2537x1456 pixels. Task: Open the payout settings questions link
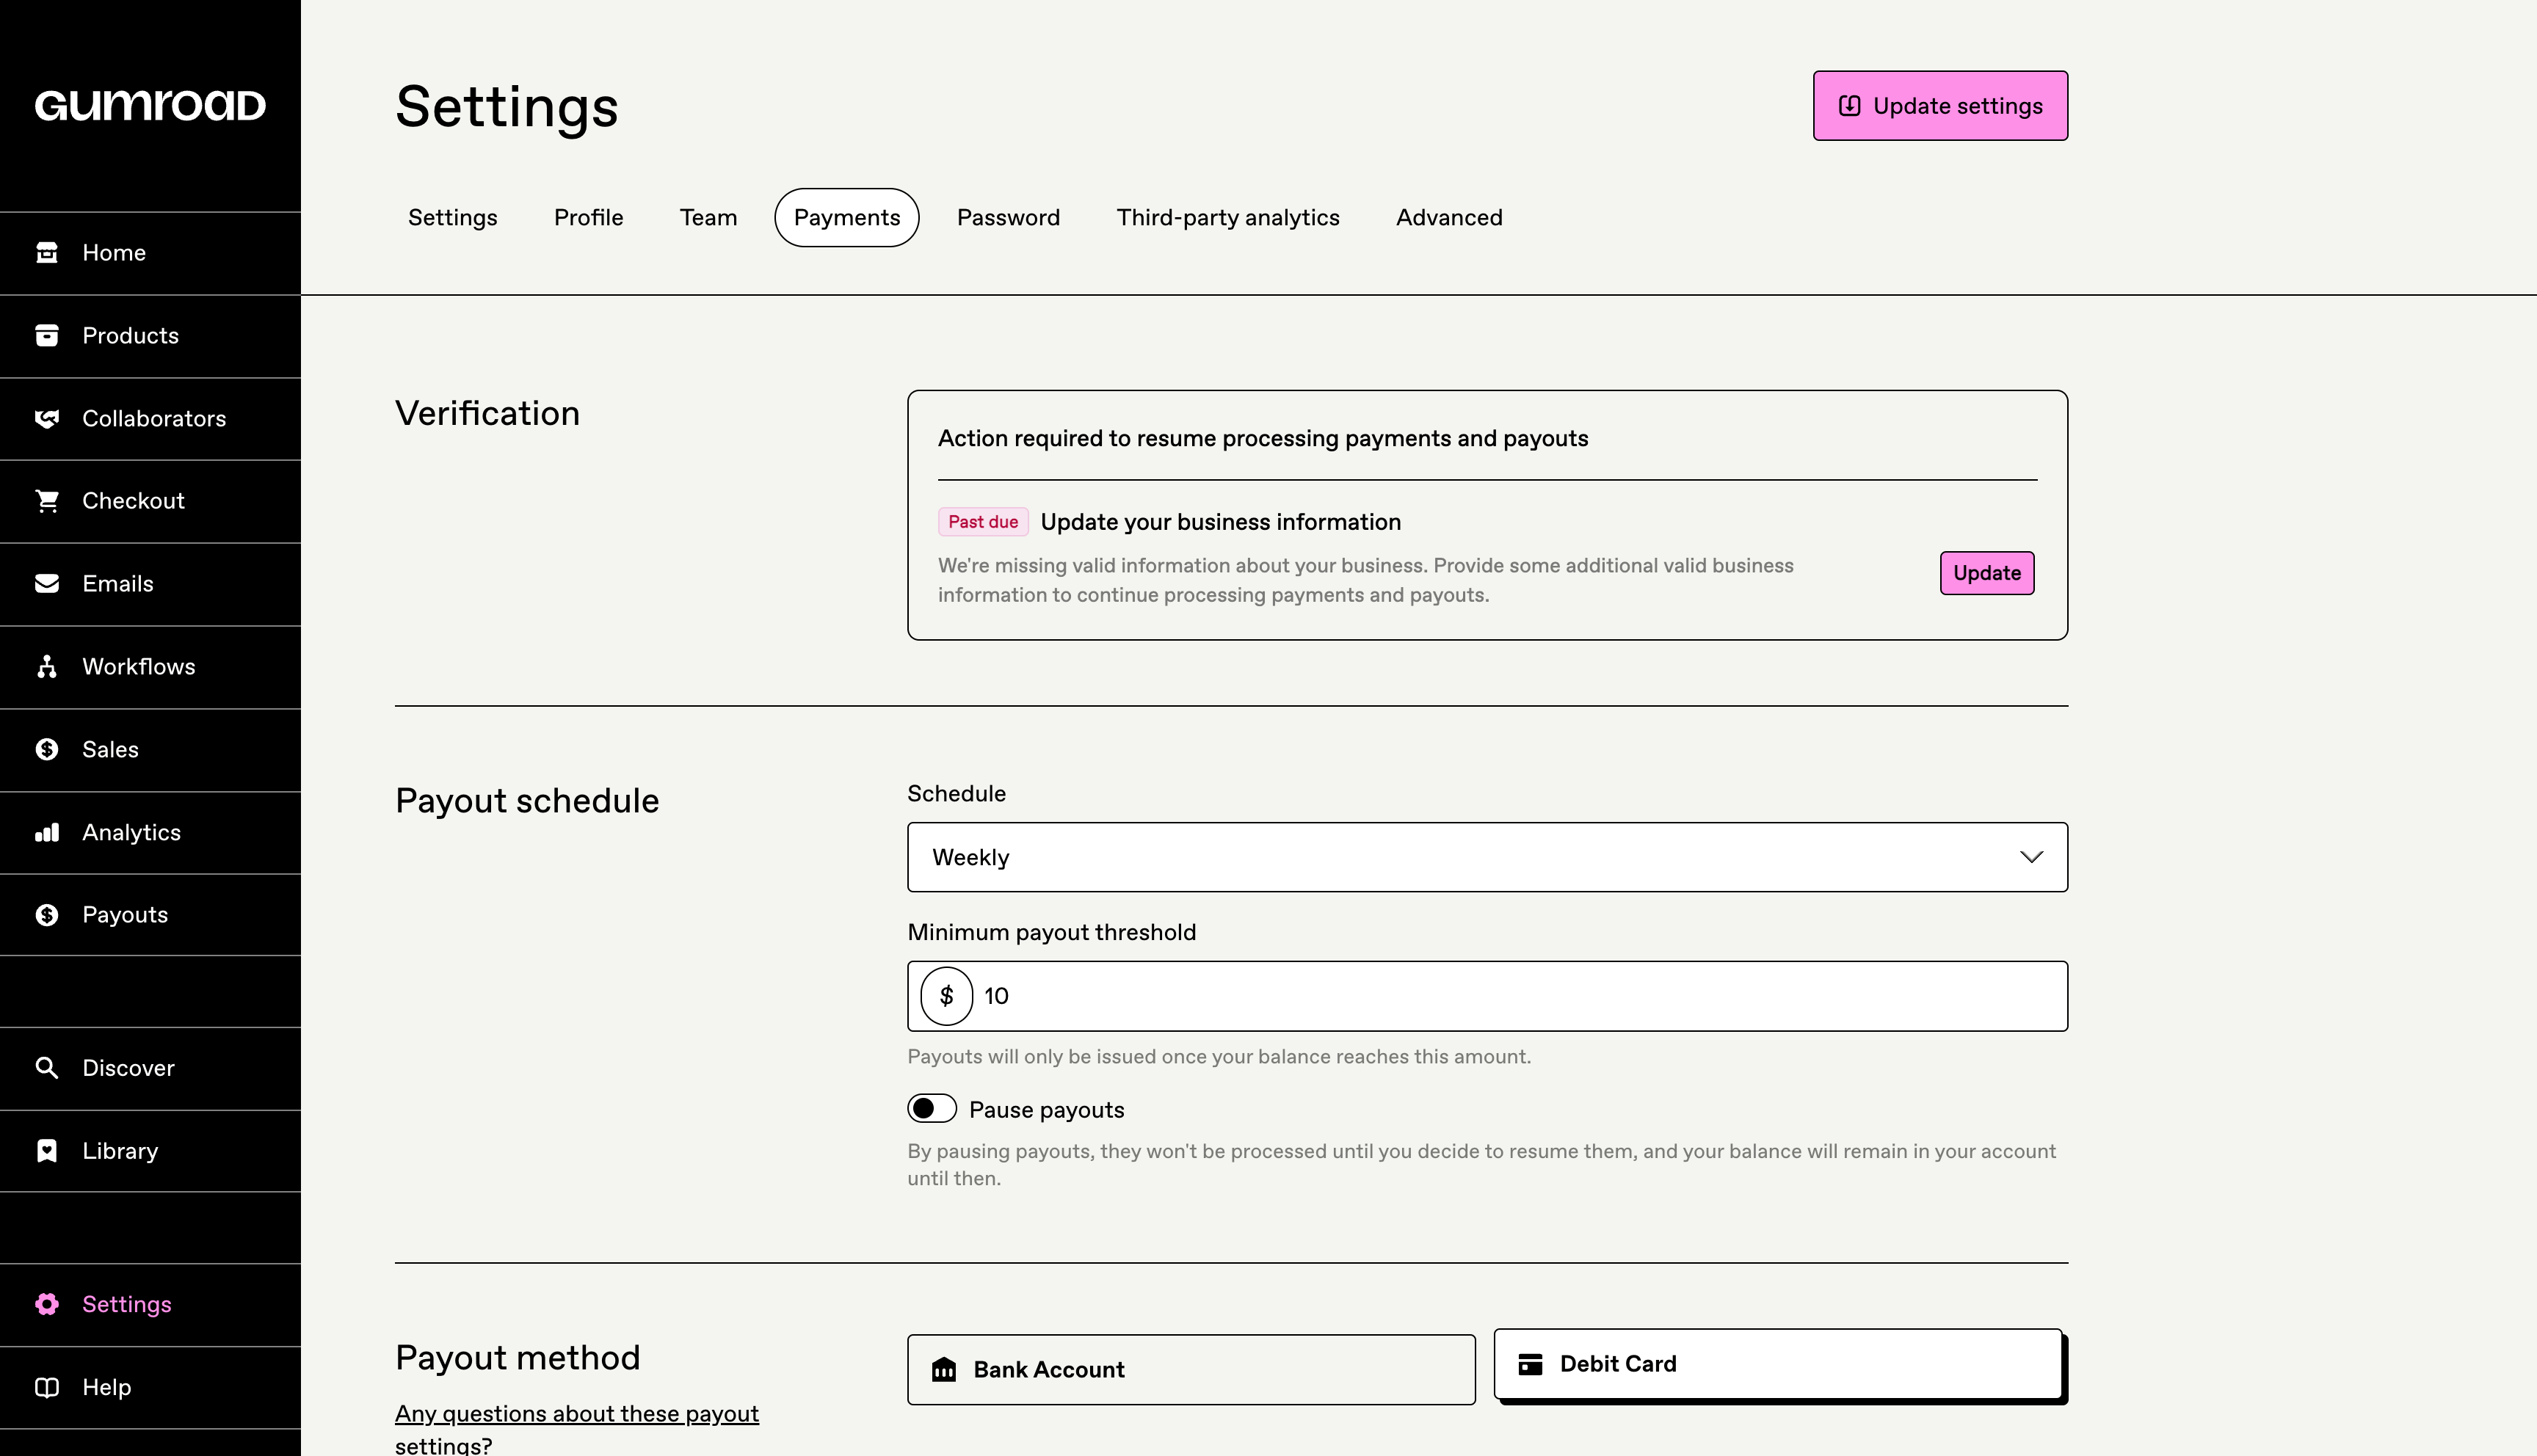tap(576, 1414)
